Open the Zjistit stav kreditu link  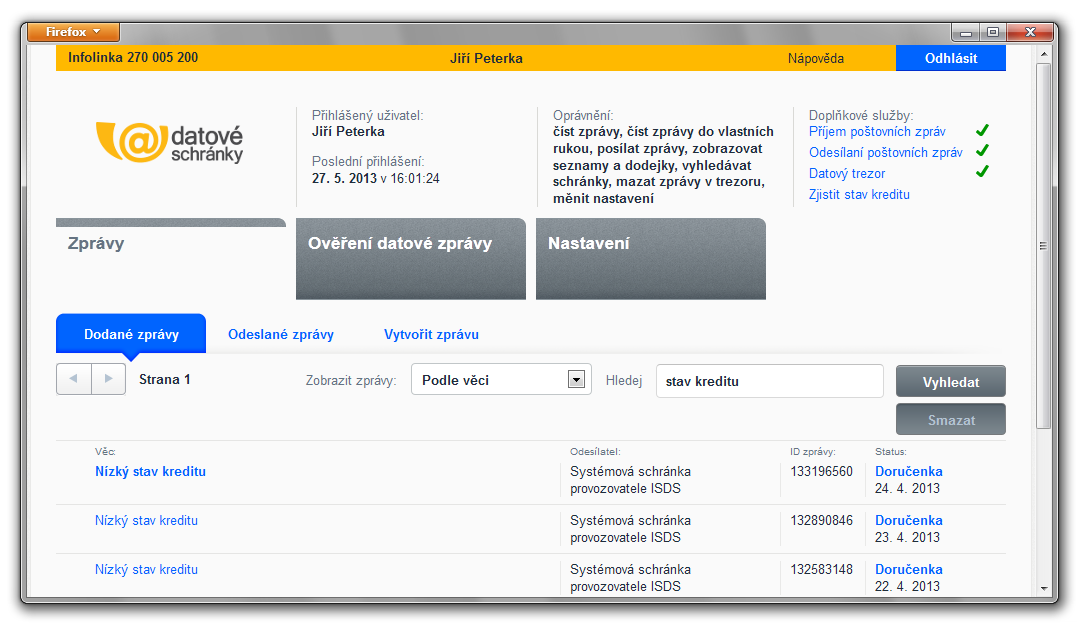coord(859,195)
